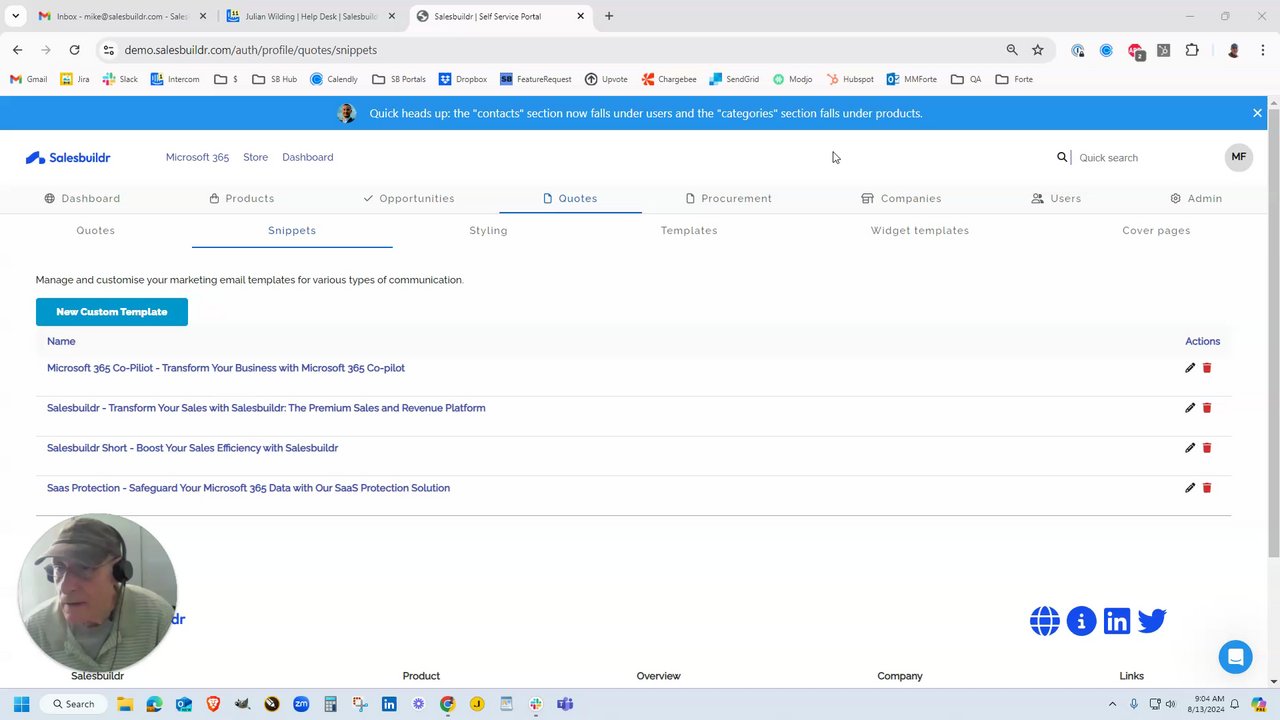
Task: Open a new browser tab
Action: point(609,16)
